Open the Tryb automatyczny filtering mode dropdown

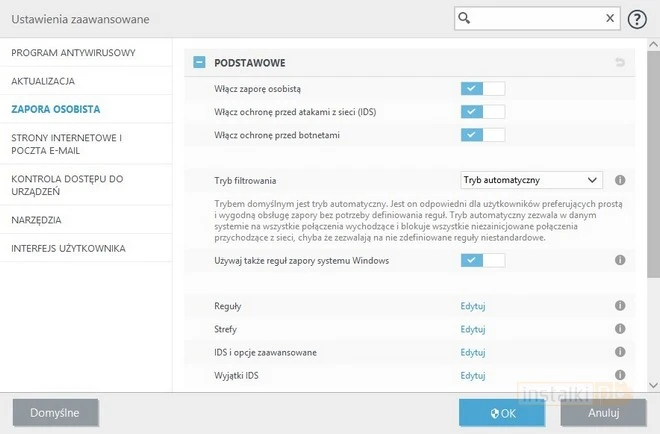[531, 180]
